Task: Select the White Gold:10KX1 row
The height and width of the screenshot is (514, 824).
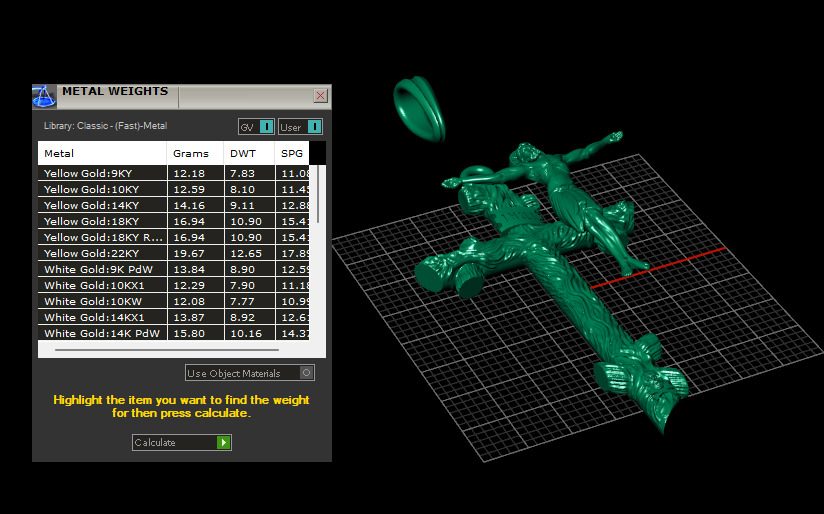Action: pyautogui.click(x=173, y=285)
